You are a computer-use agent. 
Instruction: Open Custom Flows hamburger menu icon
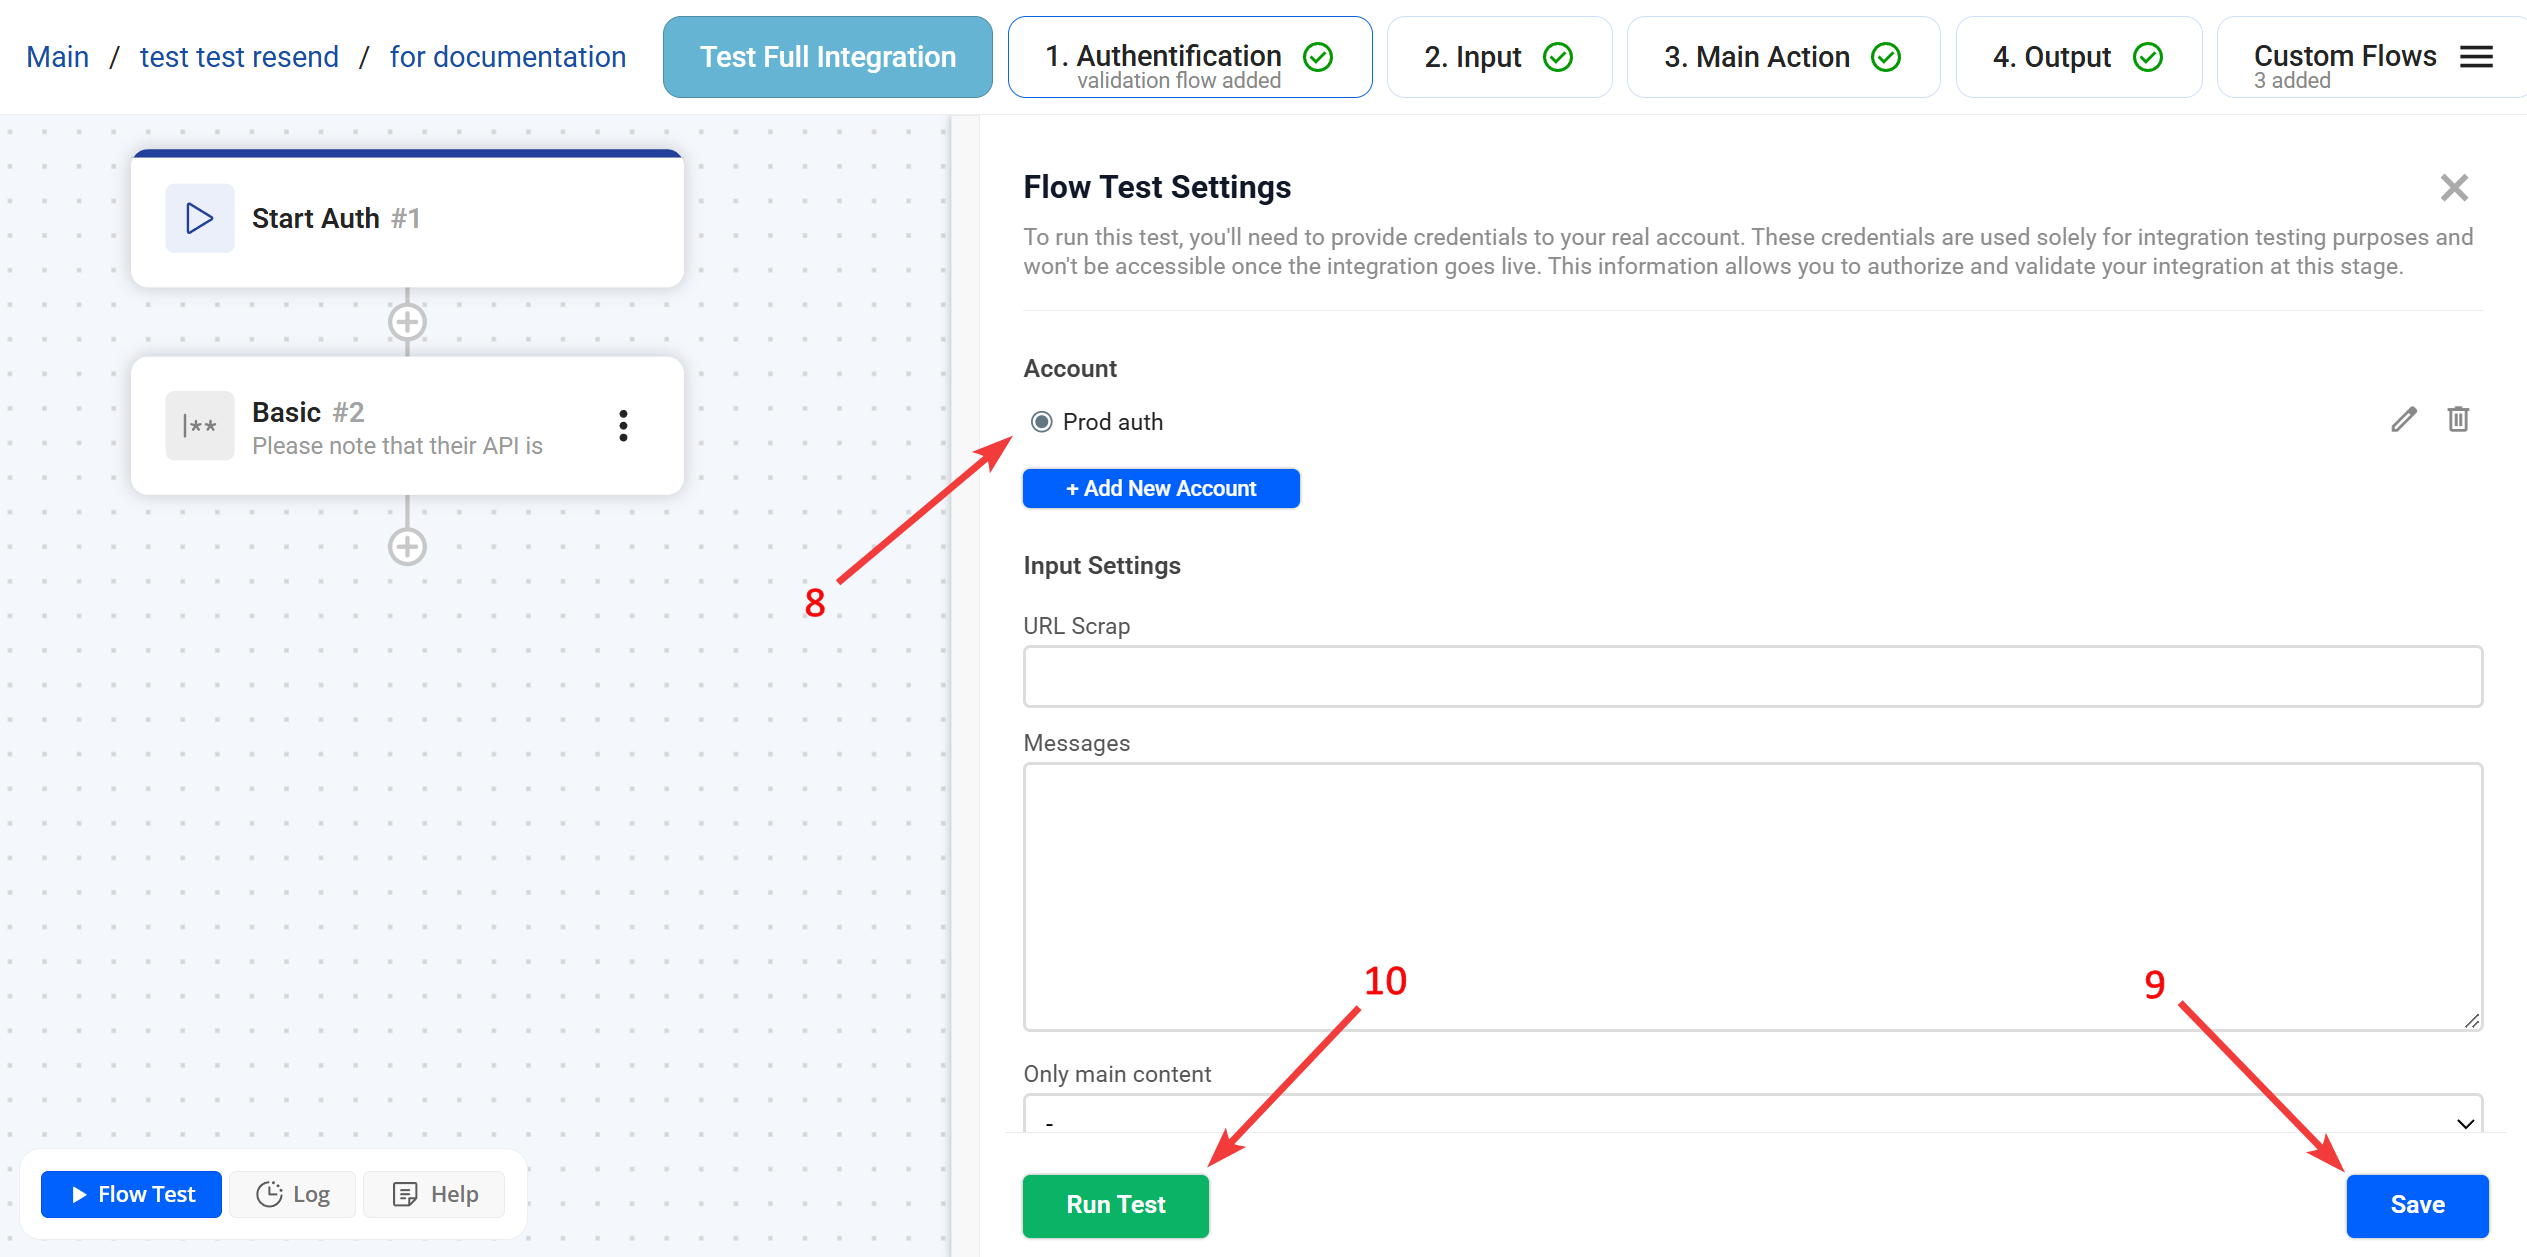(2475, 57)
